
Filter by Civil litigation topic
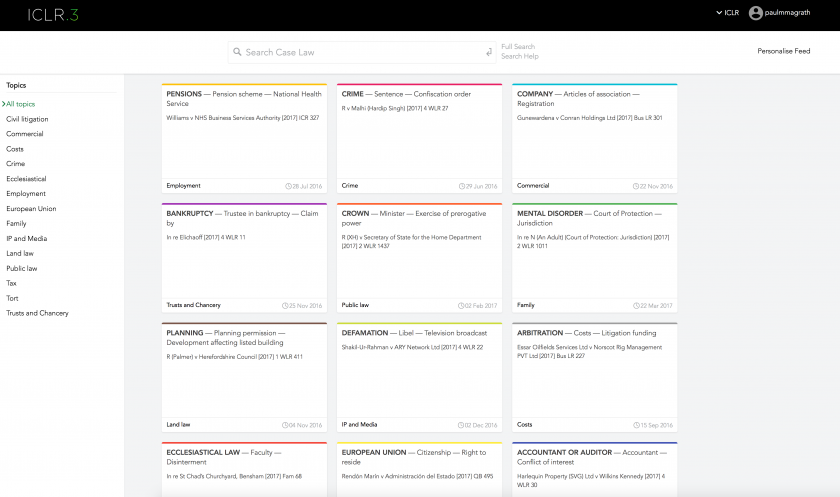tap(27, 119)
